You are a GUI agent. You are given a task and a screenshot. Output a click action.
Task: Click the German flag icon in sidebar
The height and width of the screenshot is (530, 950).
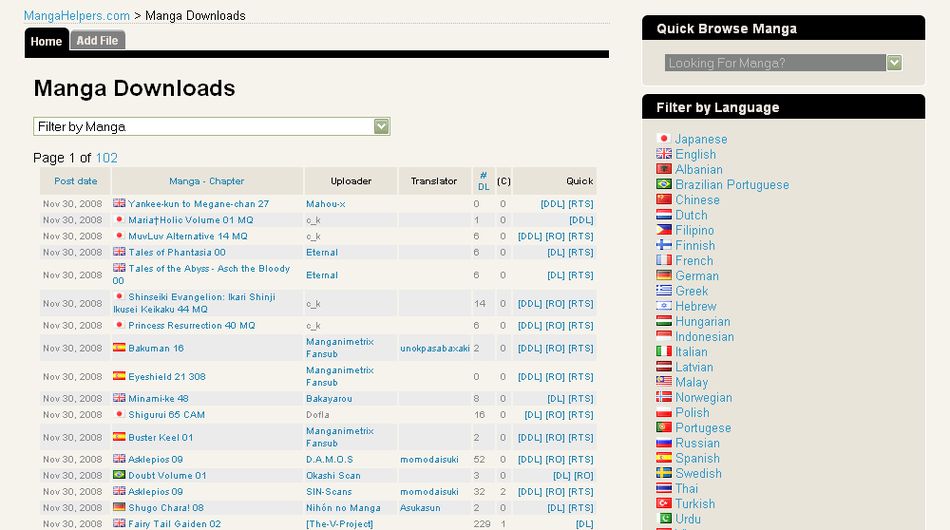click(663, 275)
